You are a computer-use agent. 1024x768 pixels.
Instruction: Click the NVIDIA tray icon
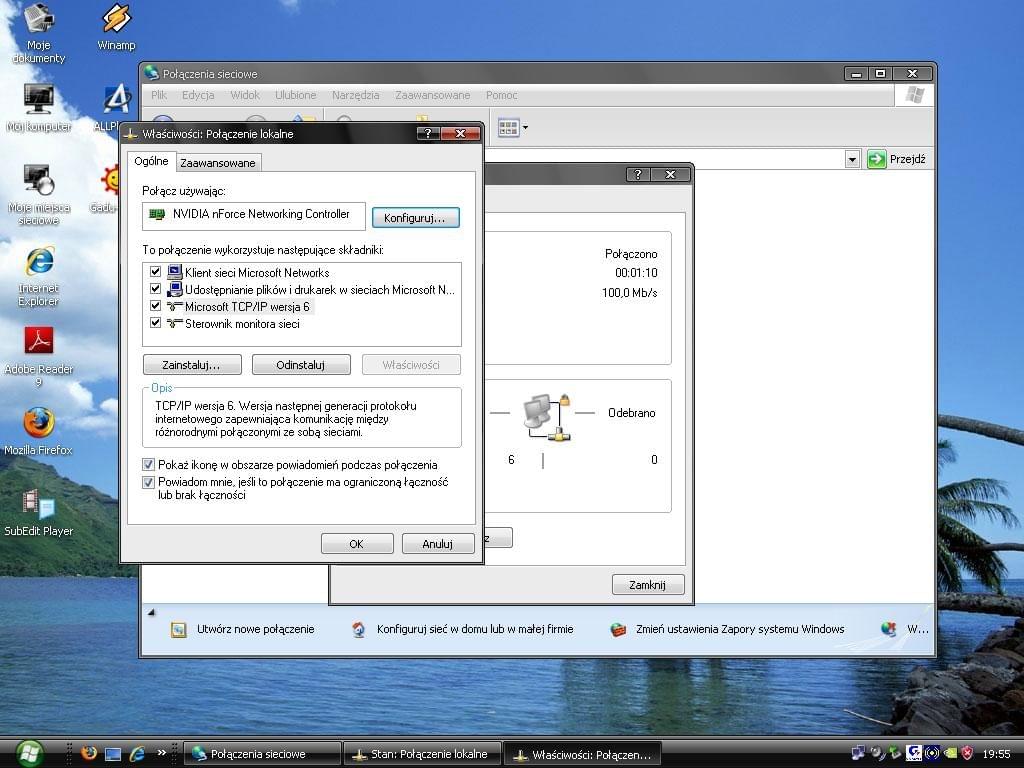click(951, 753)
